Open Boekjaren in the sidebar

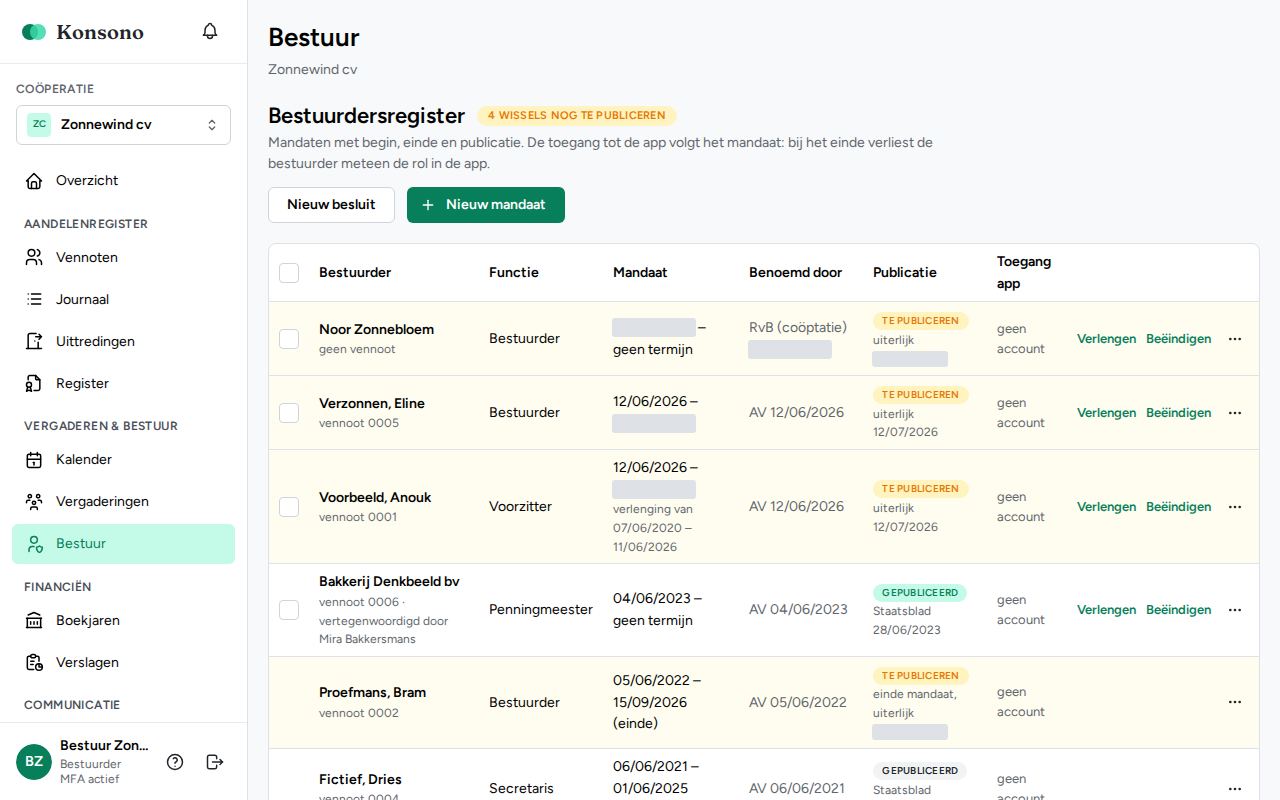click(x=123, y=621)
